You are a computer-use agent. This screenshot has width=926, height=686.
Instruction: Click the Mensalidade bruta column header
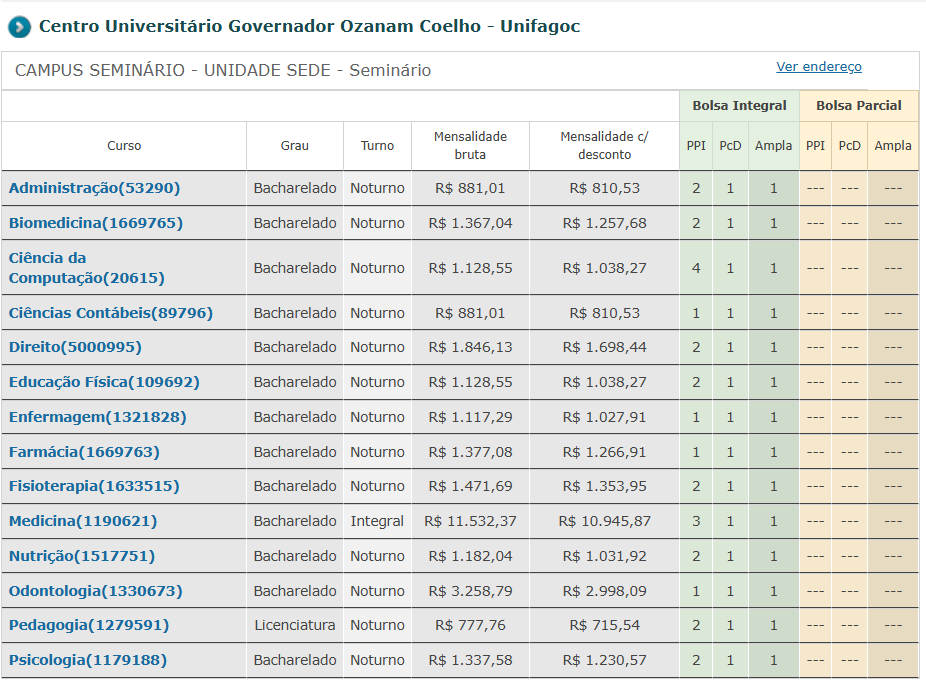click(x=470, y=145)
